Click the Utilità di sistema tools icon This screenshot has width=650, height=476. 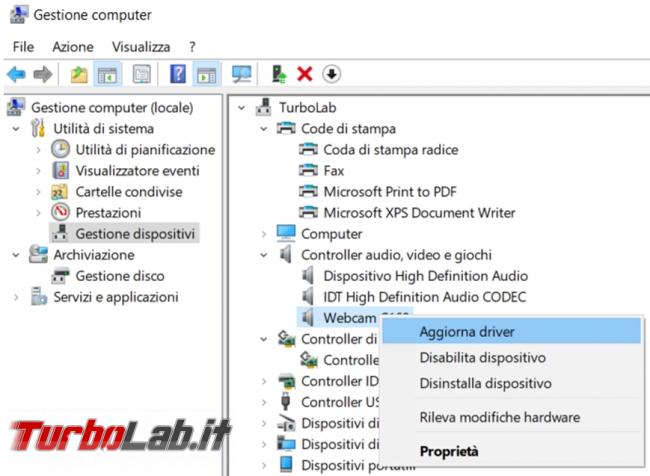[x=38, y=128]
